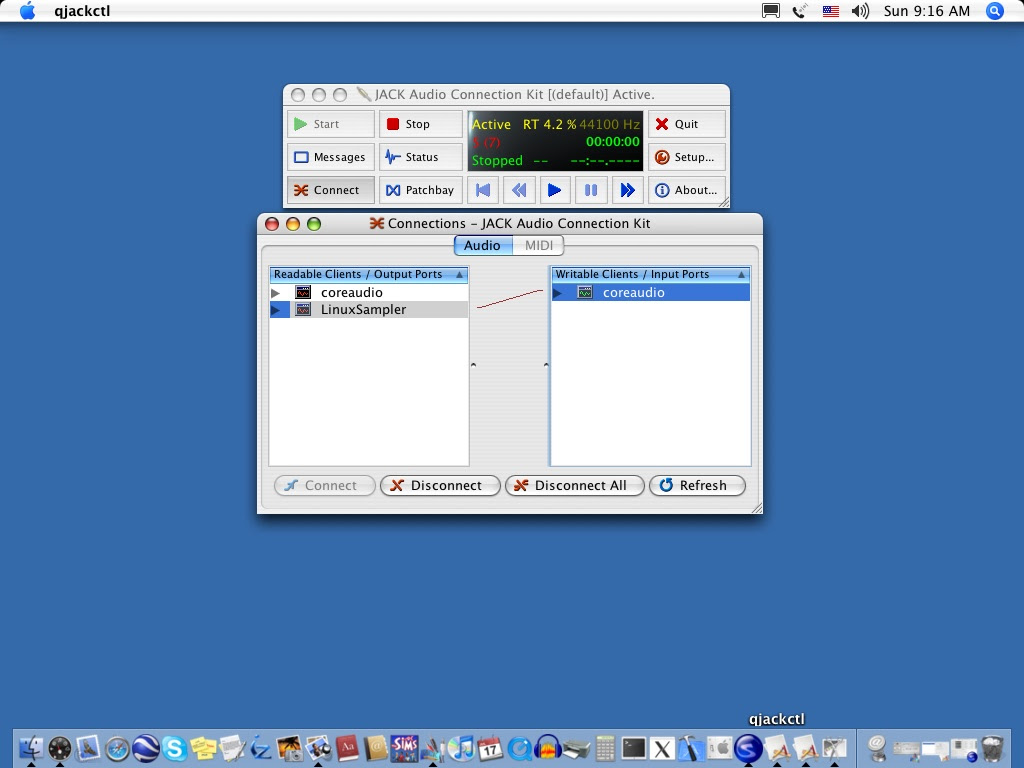Open iCal from the Dock
1024x768 pixels.
pyautogui.click(x=490, y=748)
